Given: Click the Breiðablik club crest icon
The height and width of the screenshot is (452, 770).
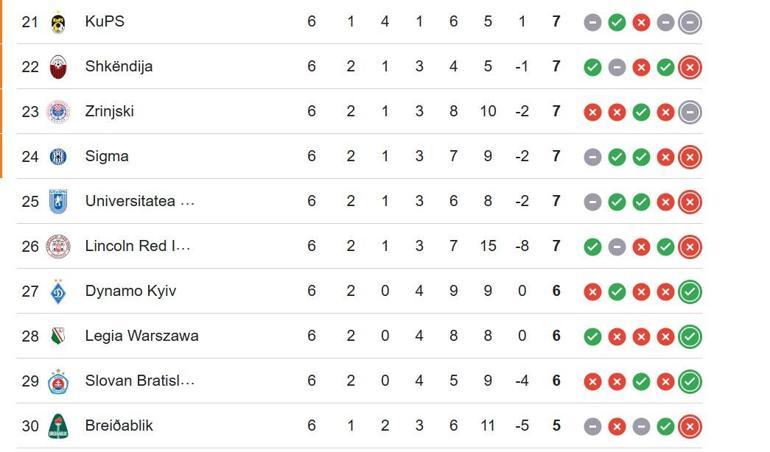Looking at the screenshot, I should coord(58,426).
